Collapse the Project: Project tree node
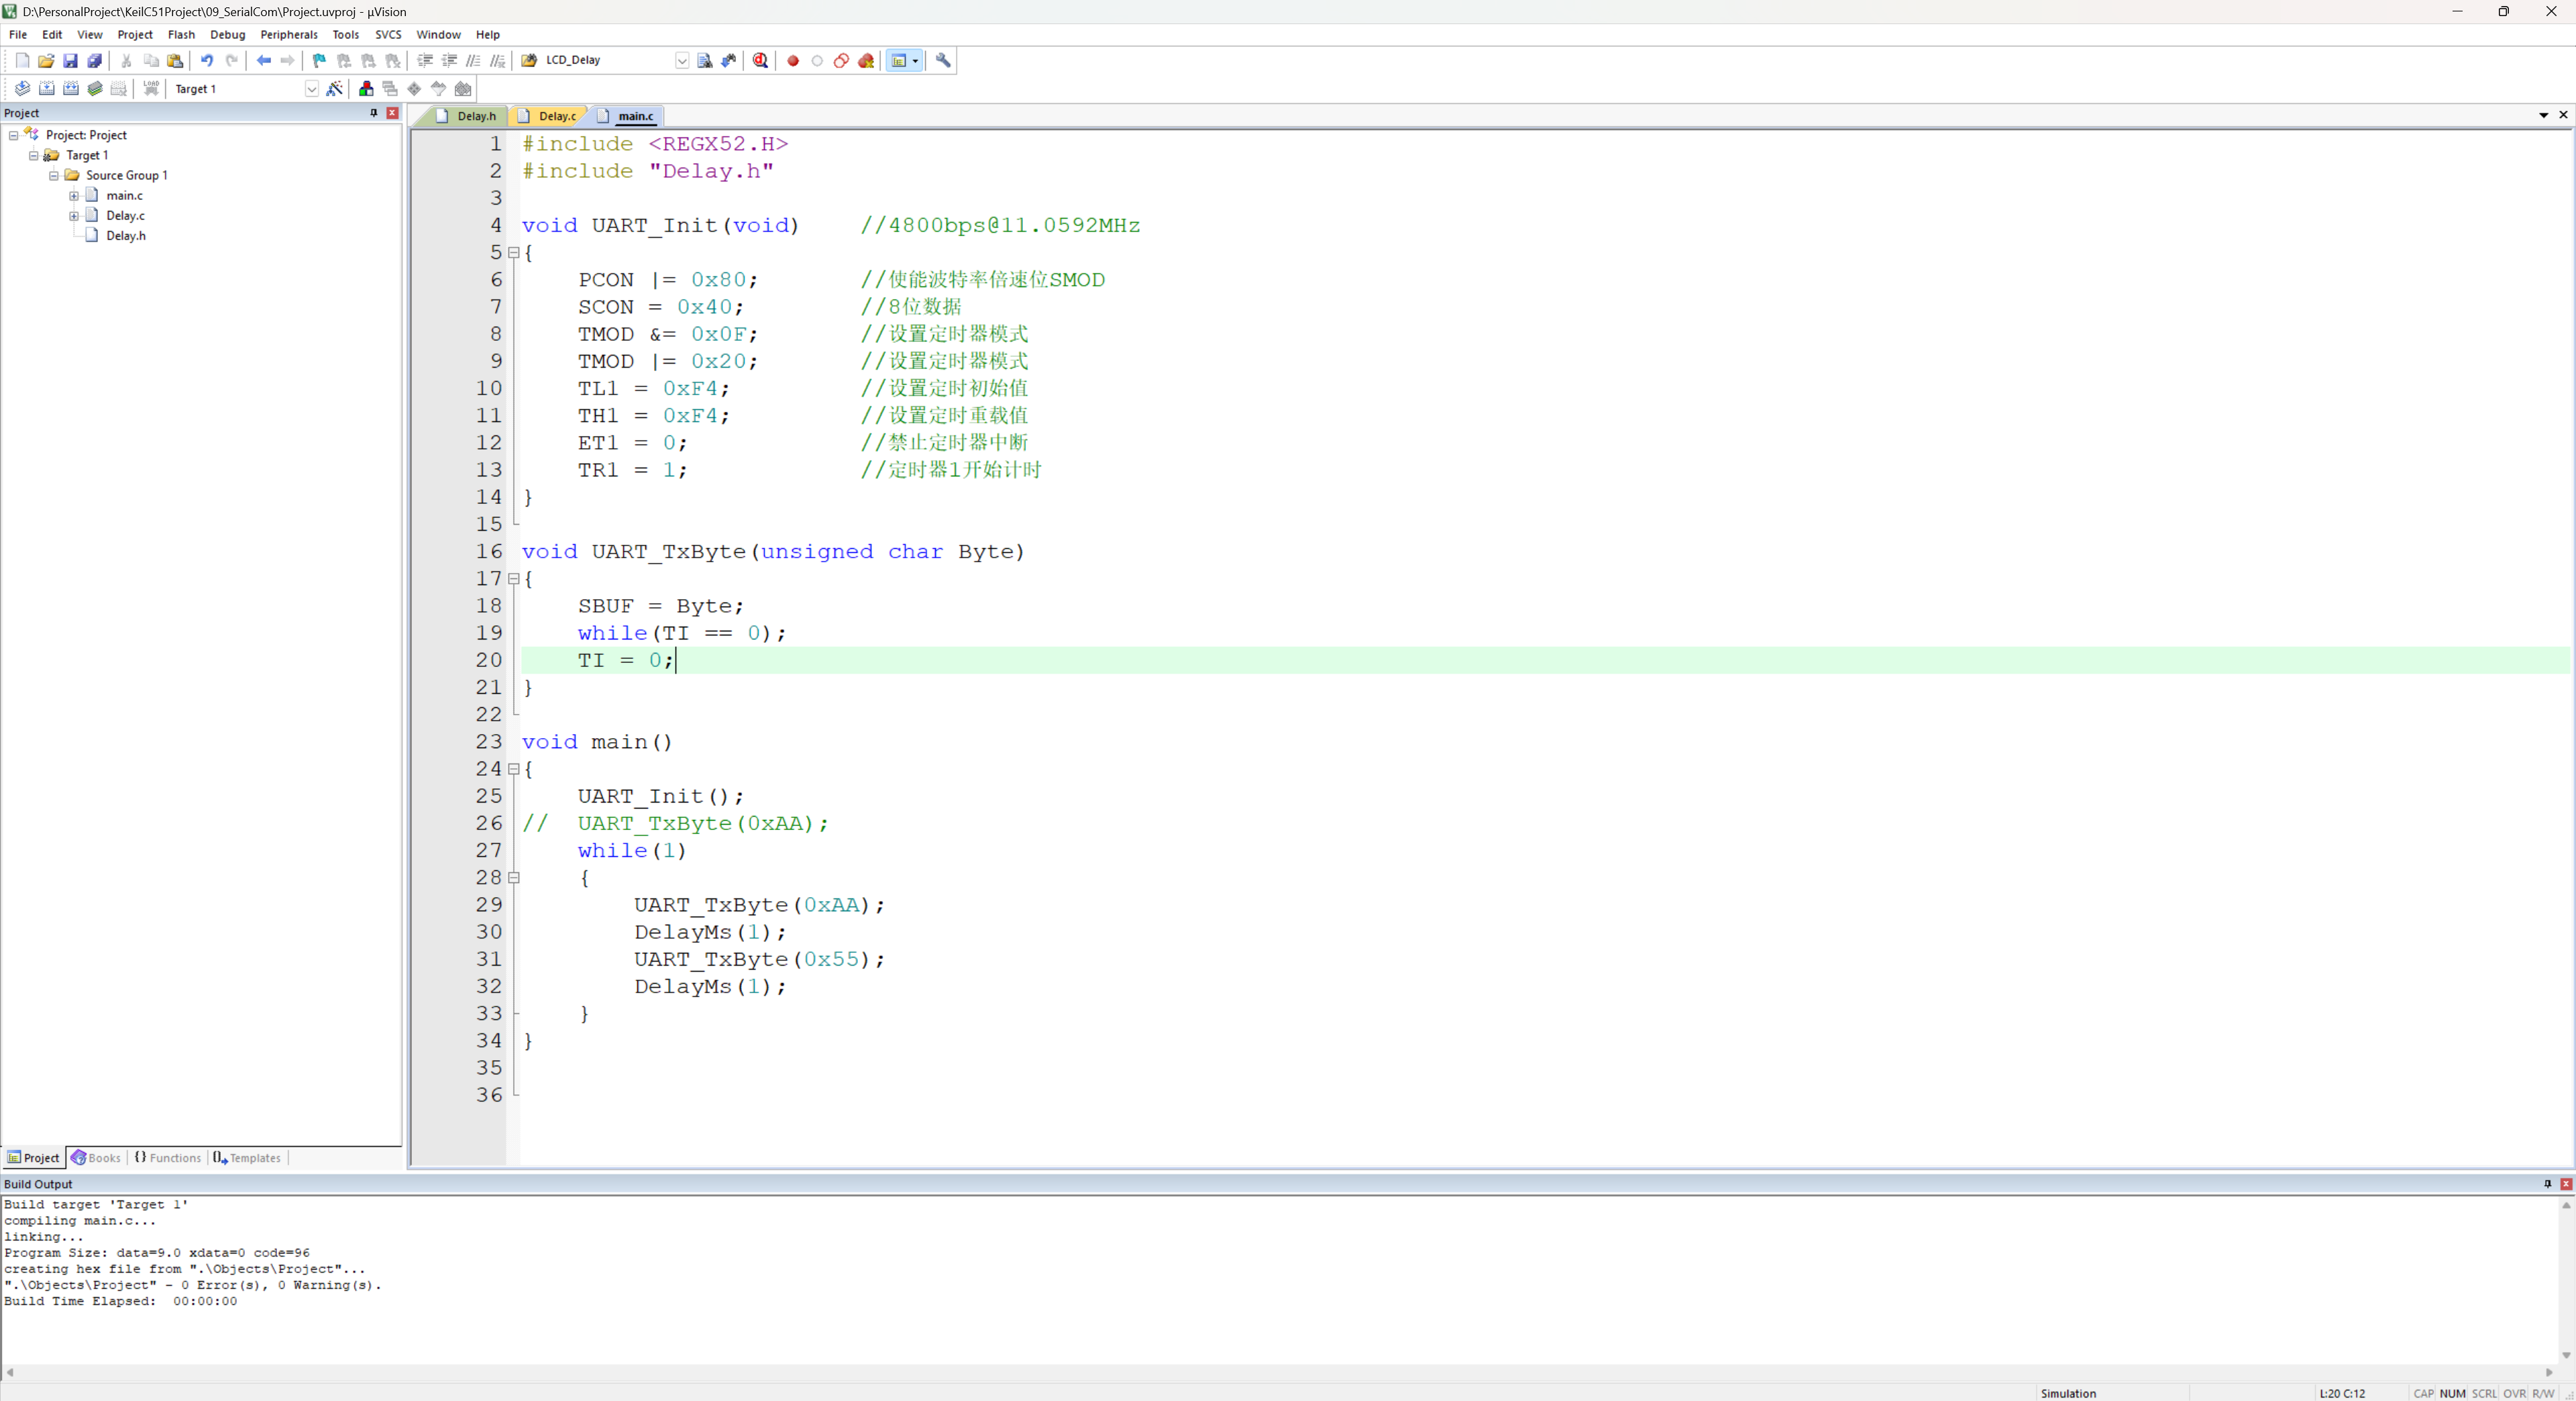Screen dimensions: 2576x1401 (13, 135)
